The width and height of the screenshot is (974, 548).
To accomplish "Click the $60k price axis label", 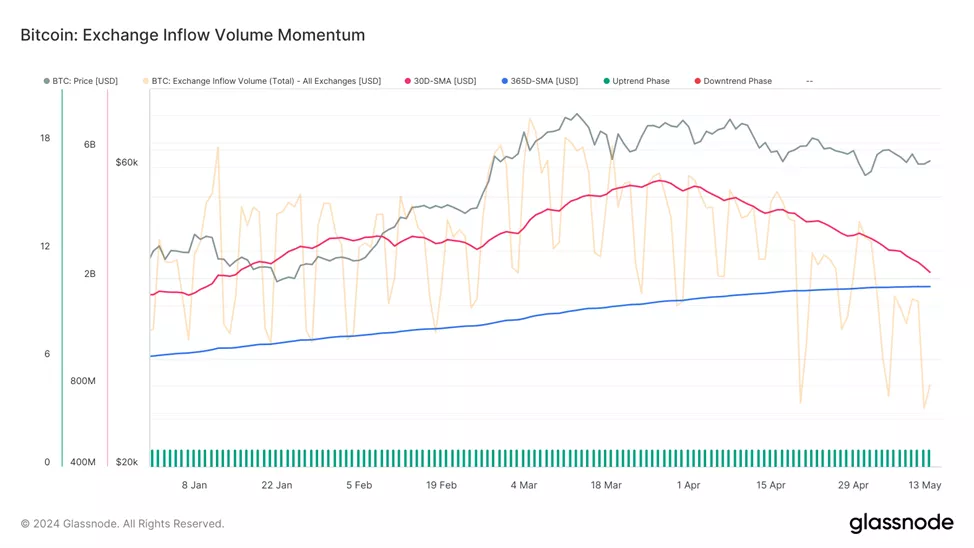I will tap(127, 162).
